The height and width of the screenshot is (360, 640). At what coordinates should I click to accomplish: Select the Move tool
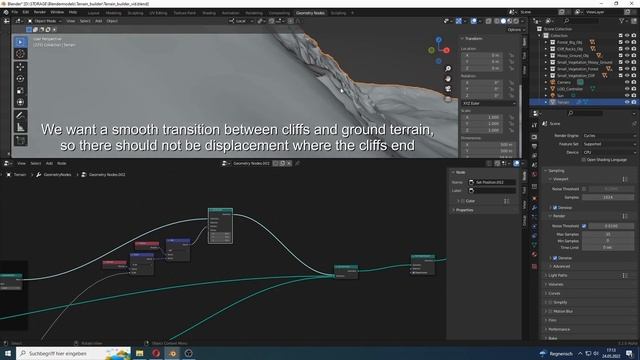click(x=20, y=67)
